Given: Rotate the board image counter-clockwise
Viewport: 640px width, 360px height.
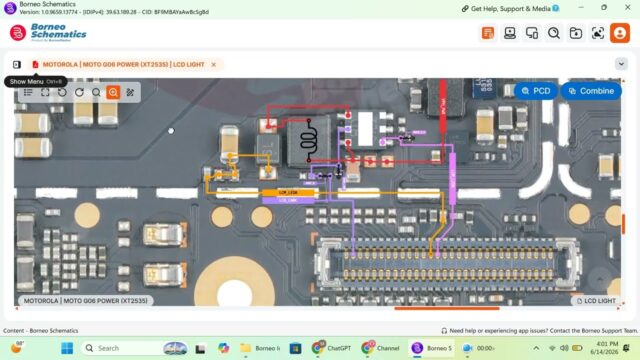Looking at the screenshot, I should coord(62,92).
